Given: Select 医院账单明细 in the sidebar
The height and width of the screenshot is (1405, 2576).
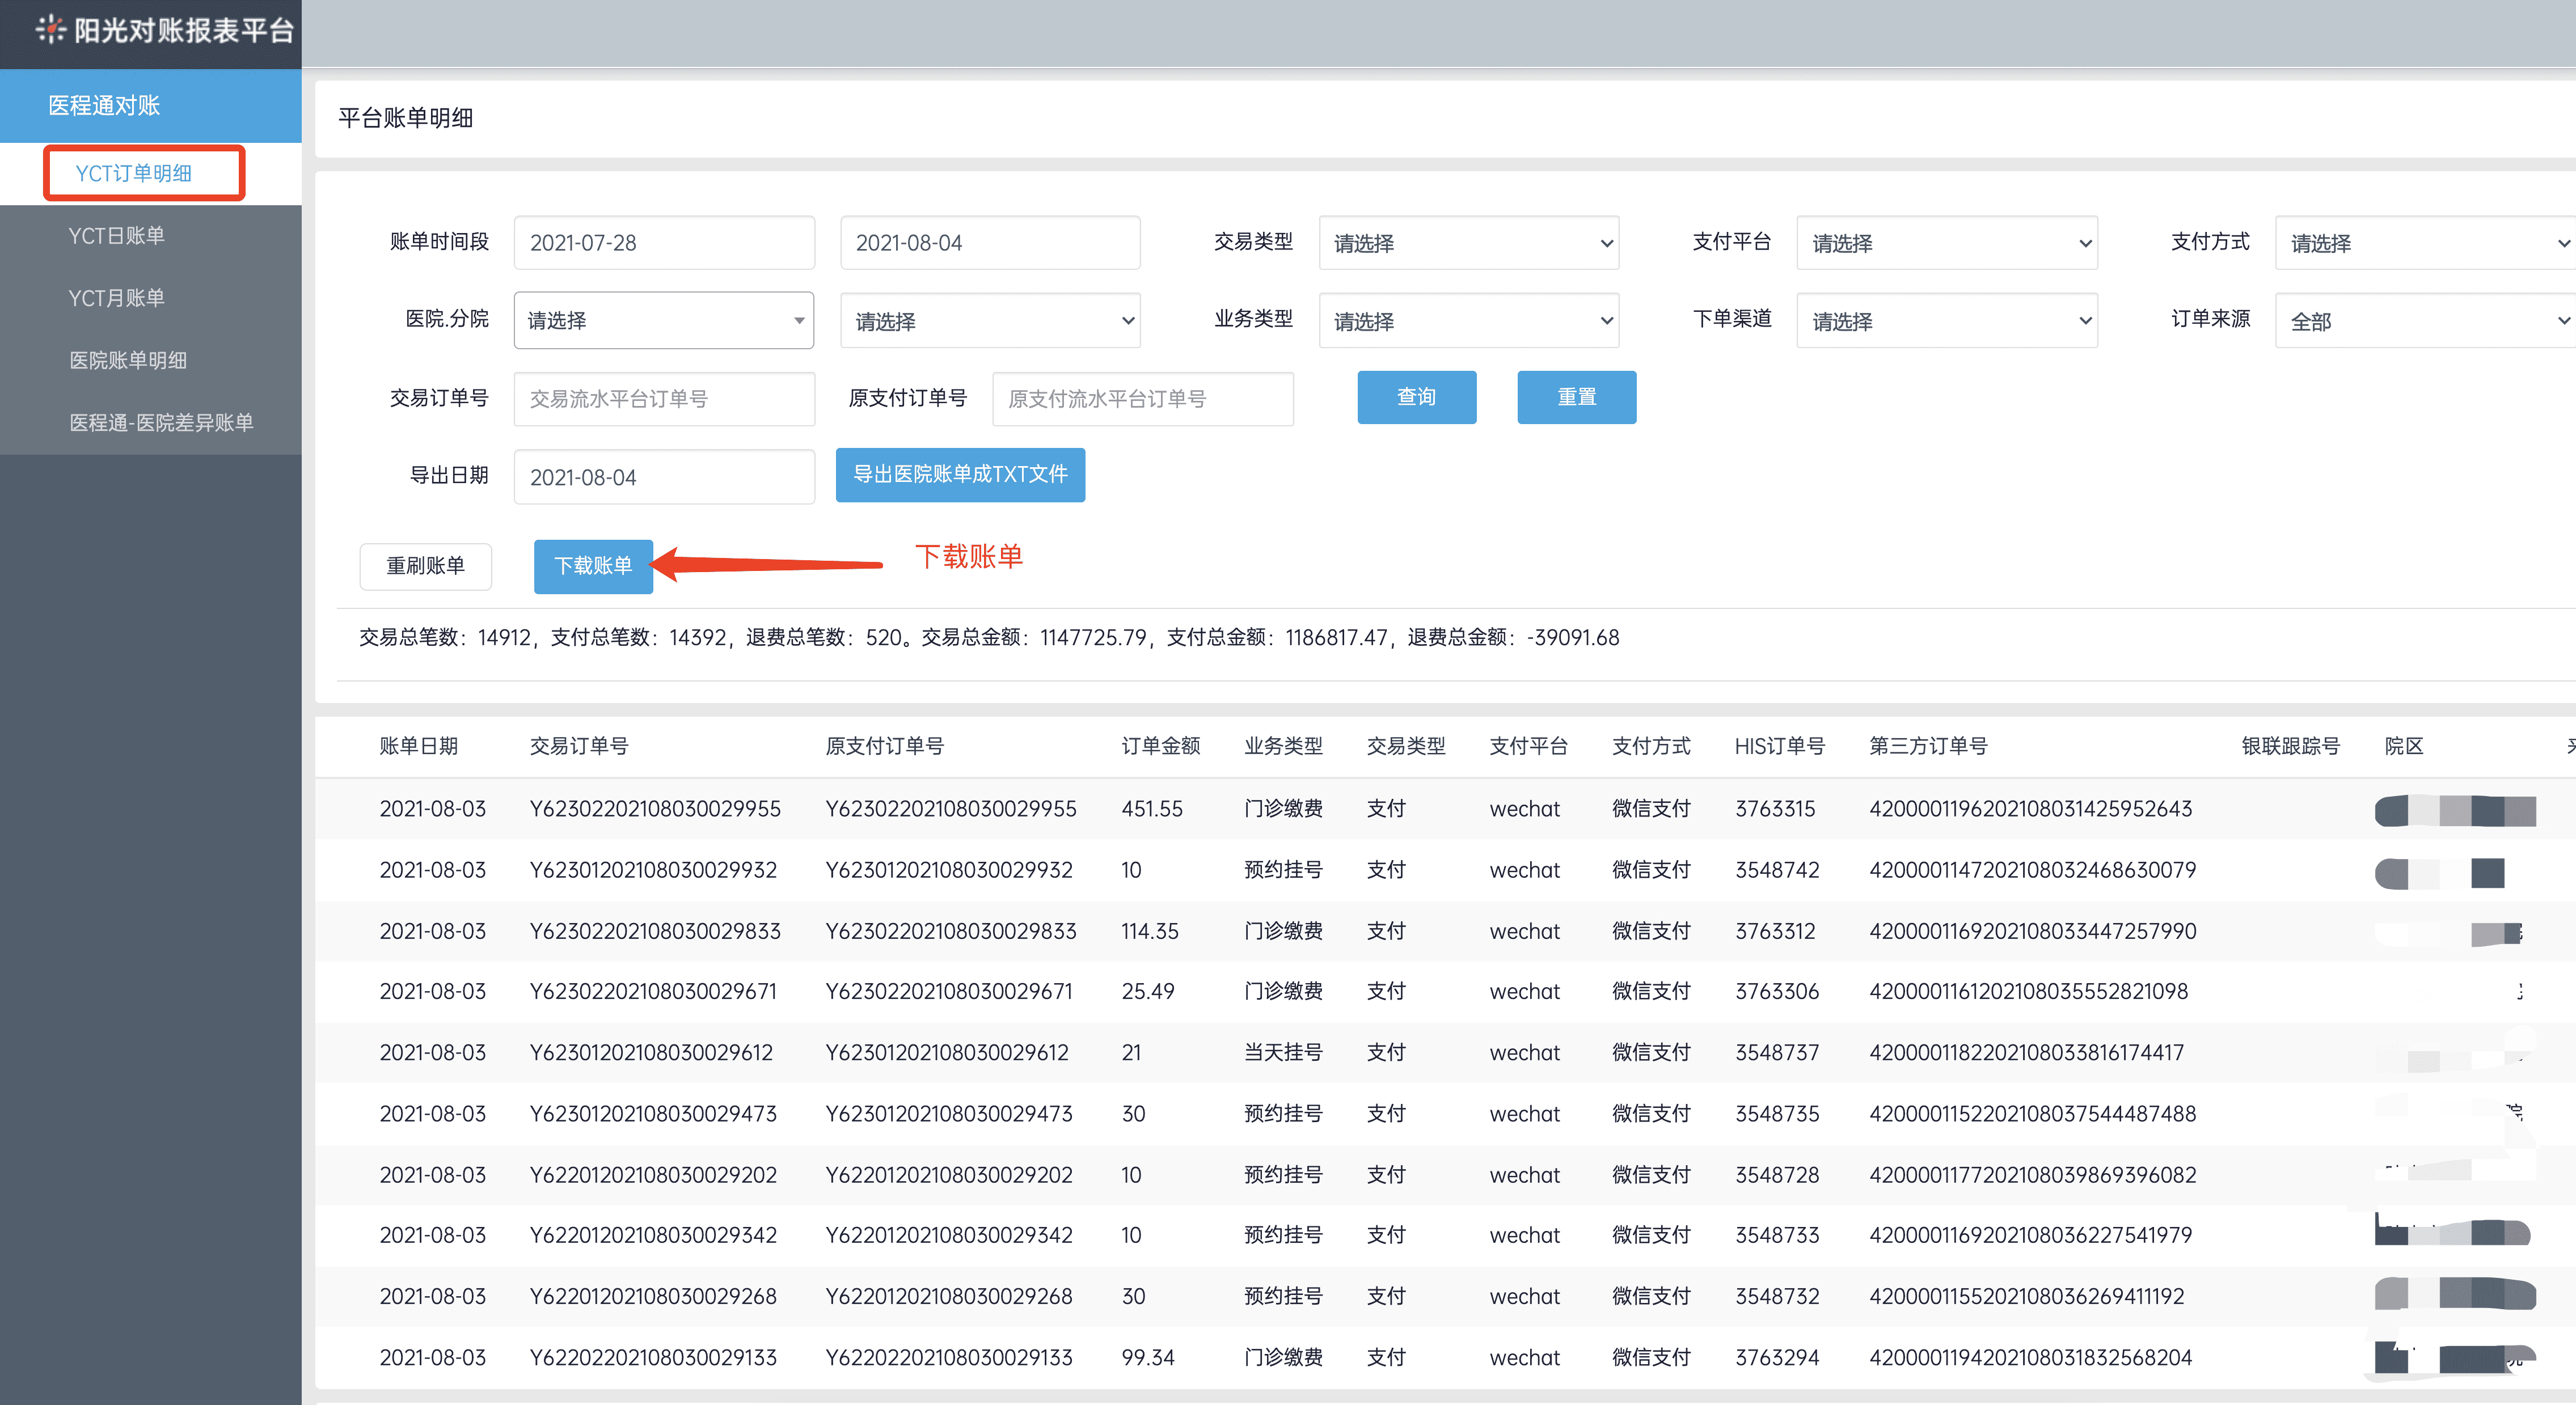Looking at the screenshot, I should pyautogui.click(x=128, y=360).
